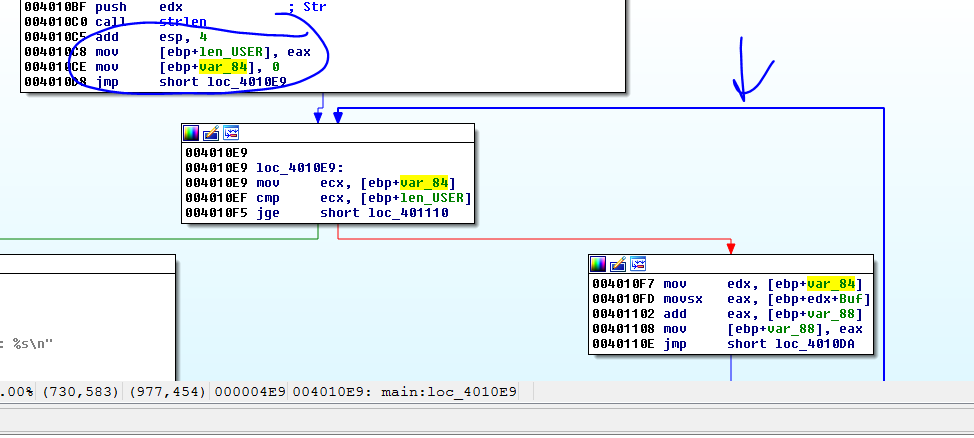
Task: Click file offset 000004E9 in status bar
Action: point(245,392)
